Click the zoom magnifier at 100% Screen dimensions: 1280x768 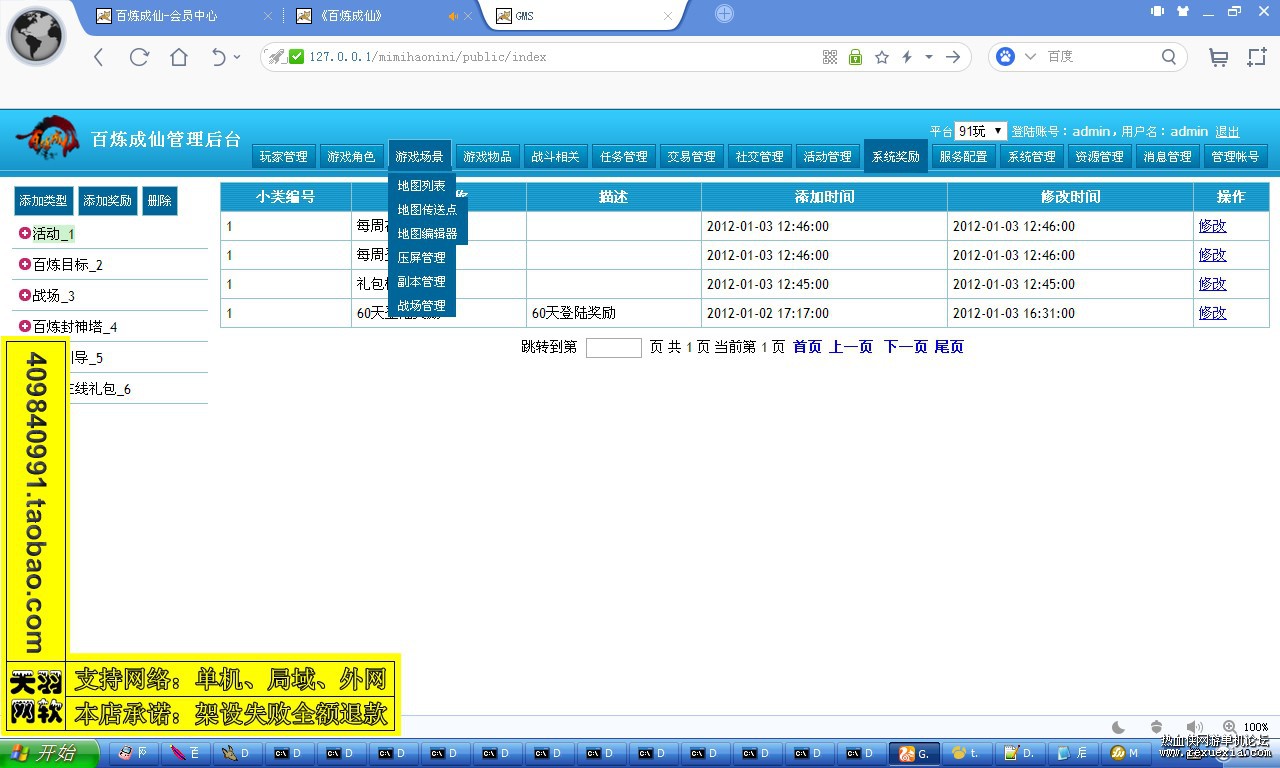[1229, 727]
